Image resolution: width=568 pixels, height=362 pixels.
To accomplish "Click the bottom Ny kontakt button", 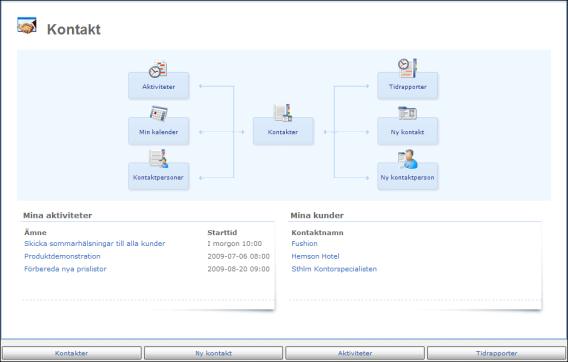I will 213,353.
